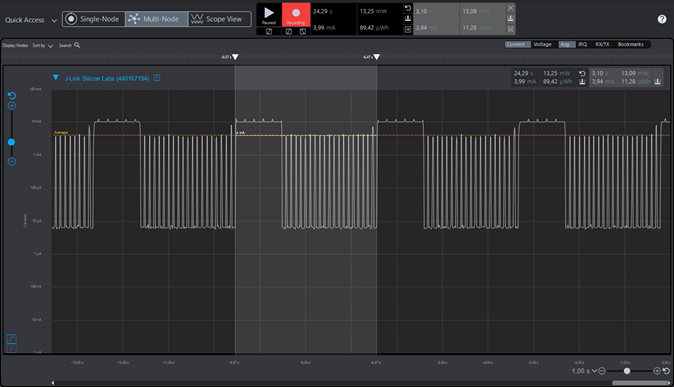Switch to Scope View
This screenshot has height=387, width=674.
[x=220, y=19]
